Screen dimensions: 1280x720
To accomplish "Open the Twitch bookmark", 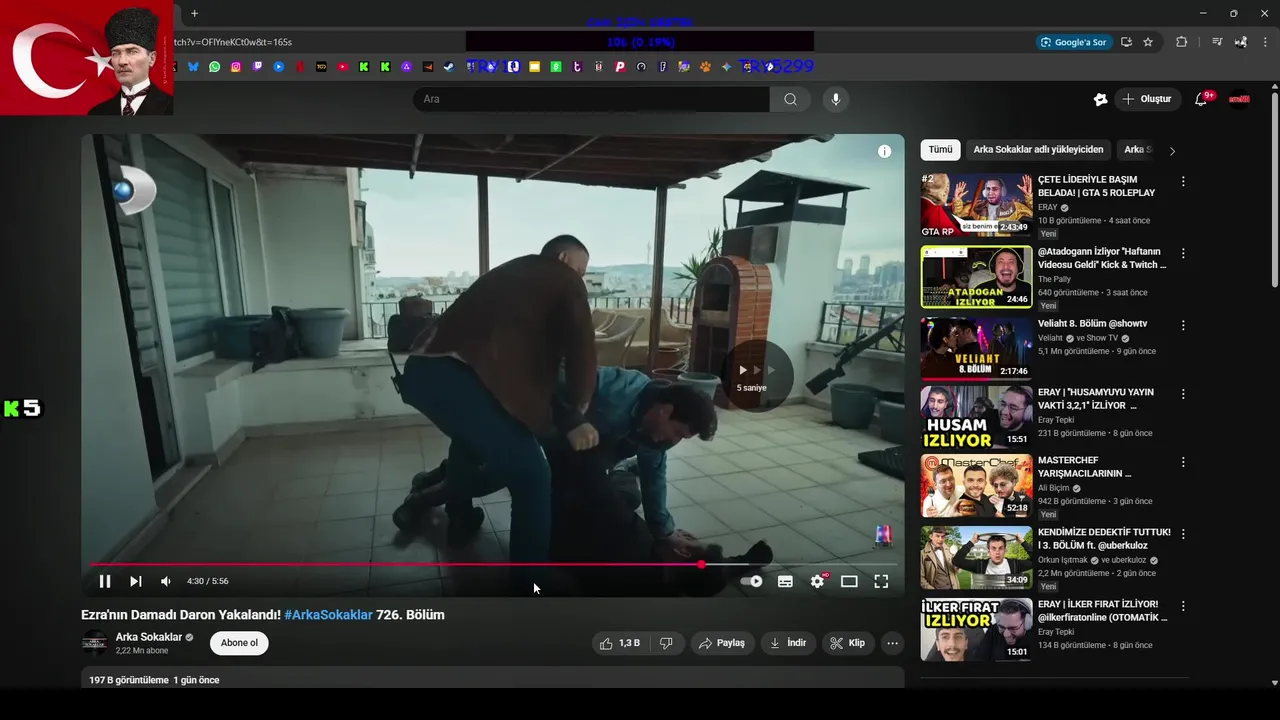I will (257, 67).
